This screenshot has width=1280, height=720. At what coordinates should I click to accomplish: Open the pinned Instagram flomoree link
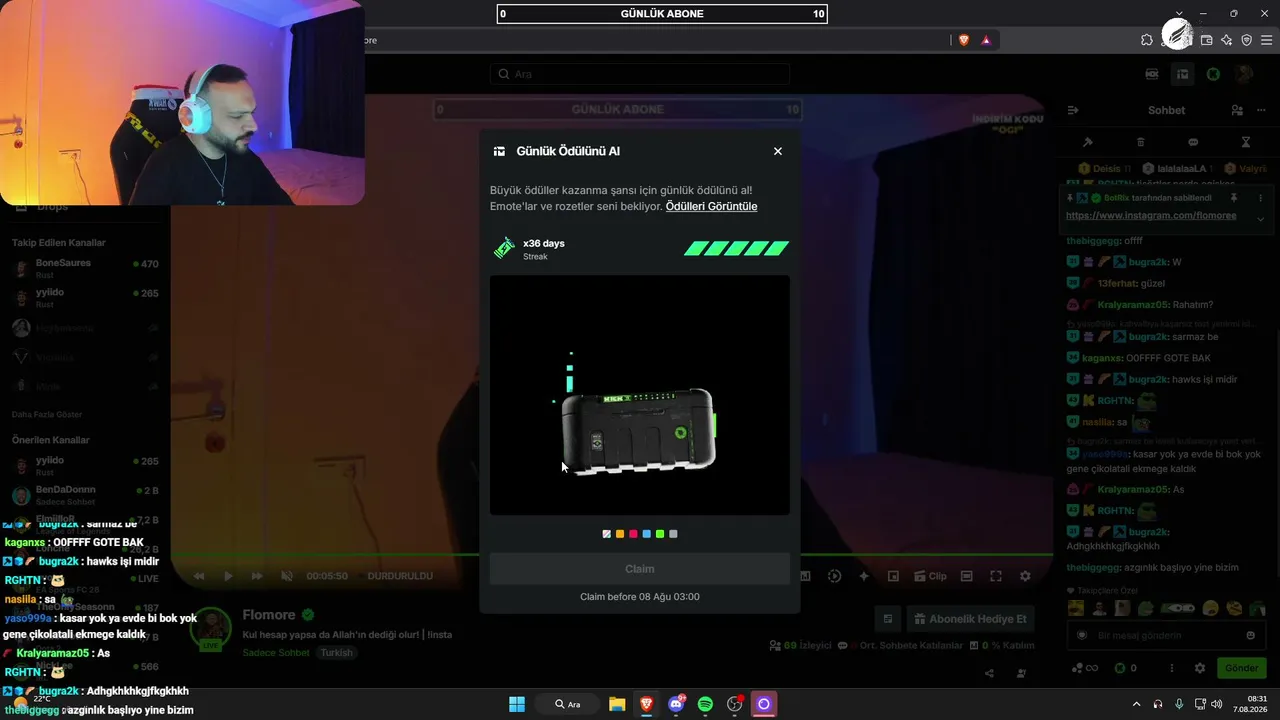1151,215
